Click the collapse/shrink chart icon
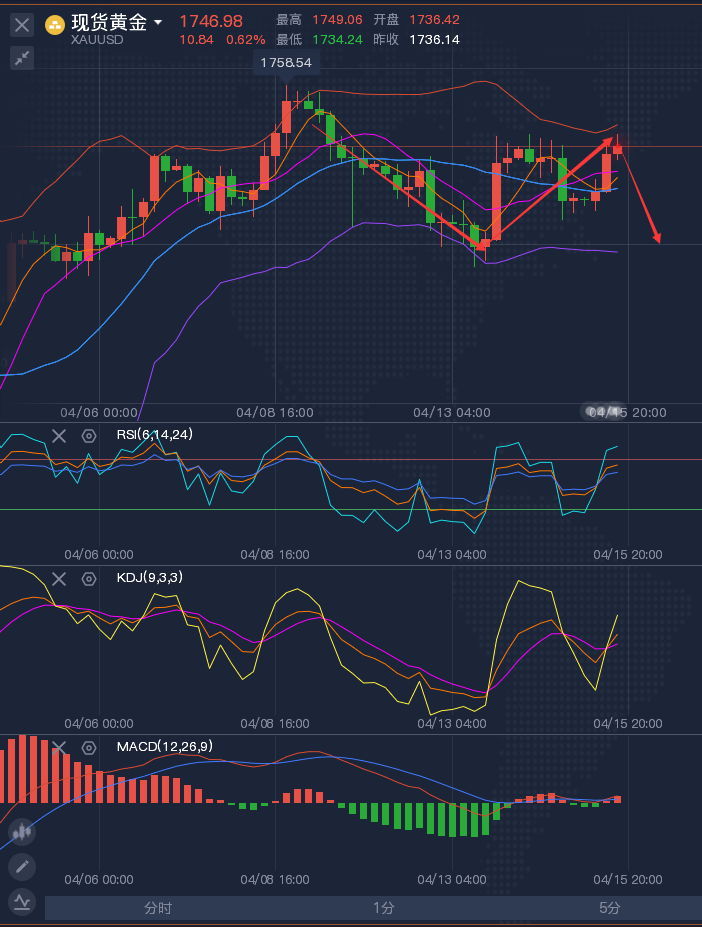702x927 pixels. point(22,58)
